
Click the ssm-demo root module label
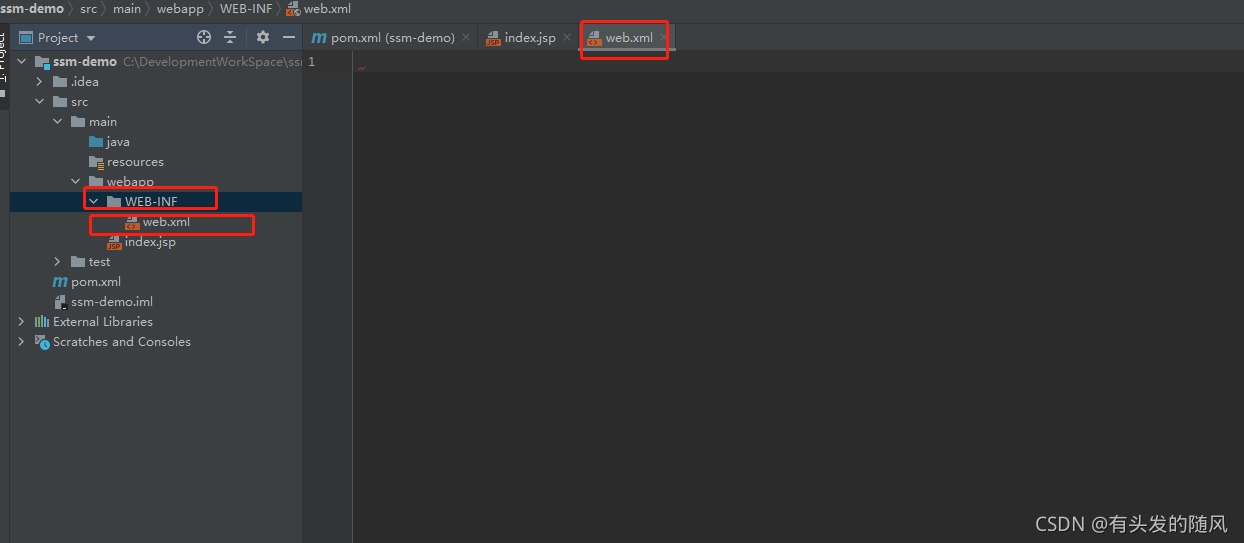[x=85, y=61]
